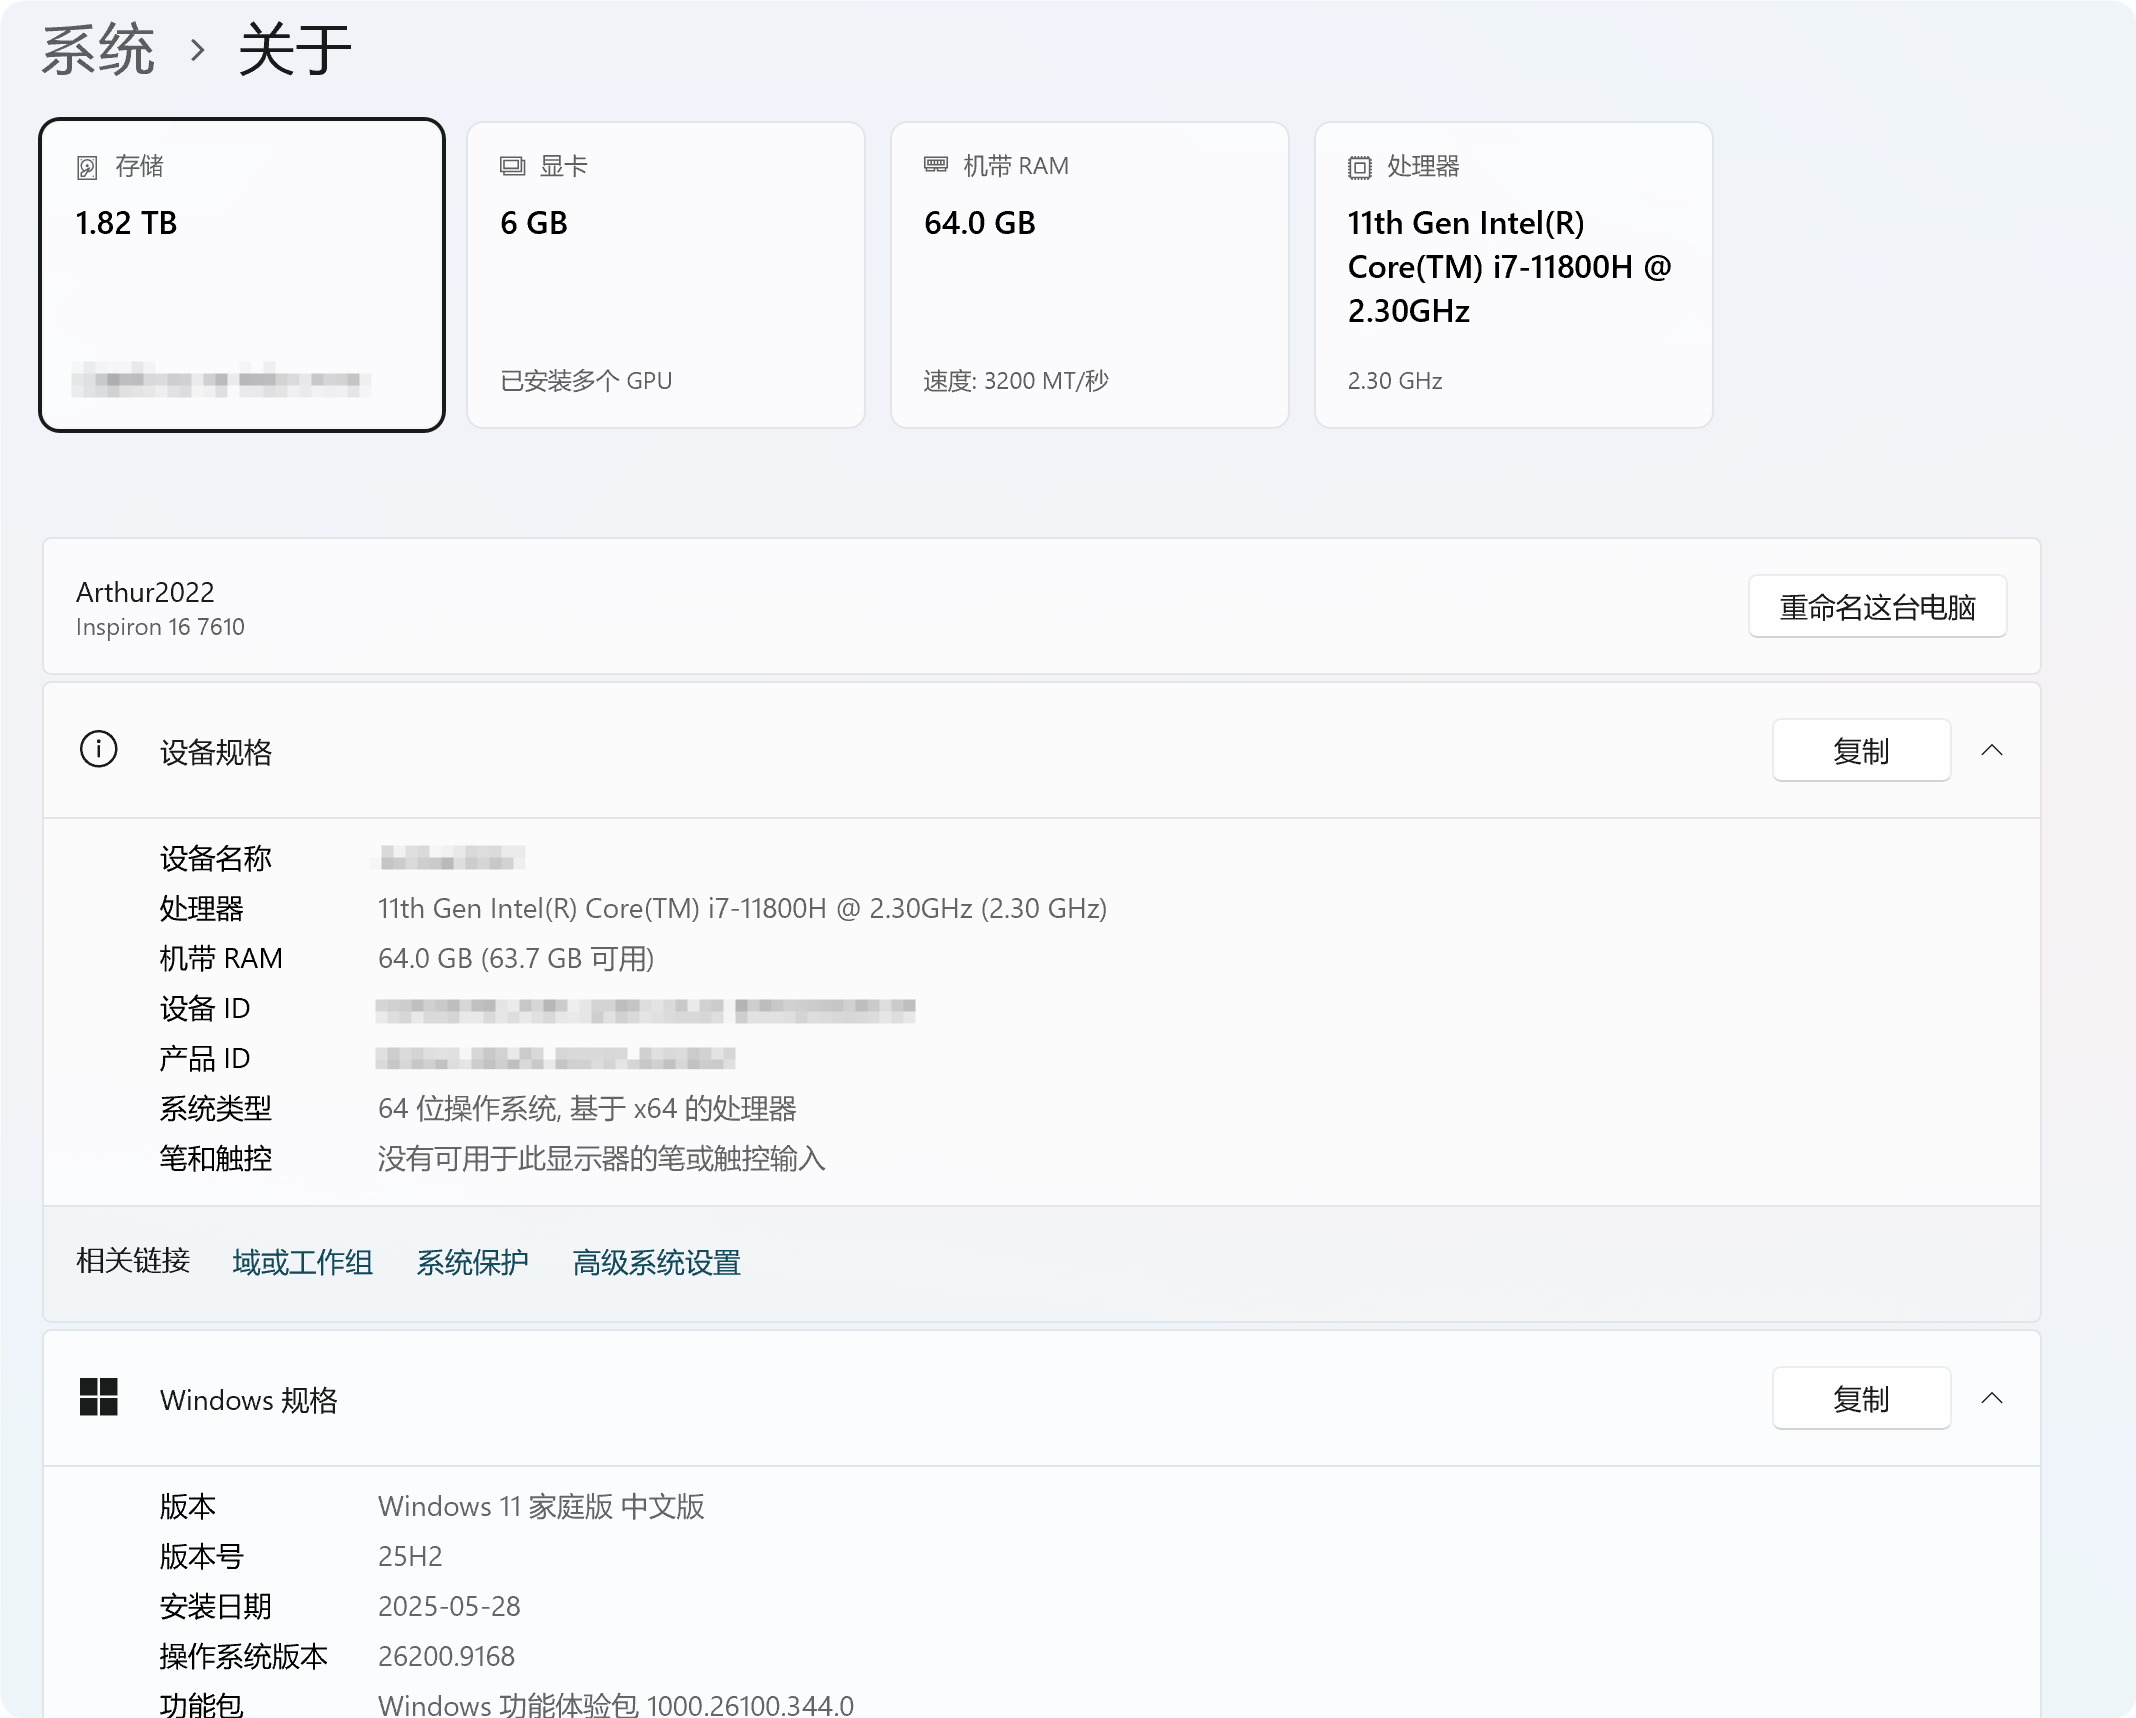
Task: Open the 机带 RAM 64.0 GB card
Action: [x=1090, y=275]
